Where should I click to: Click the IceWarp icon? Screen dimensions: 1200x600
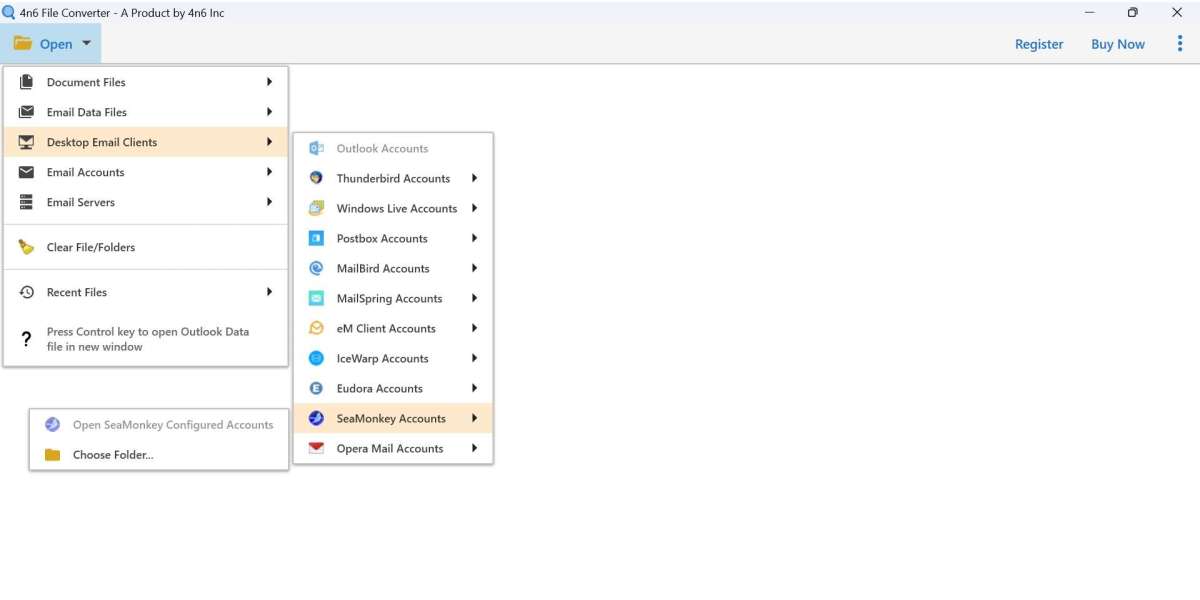[x=316, y=358]
